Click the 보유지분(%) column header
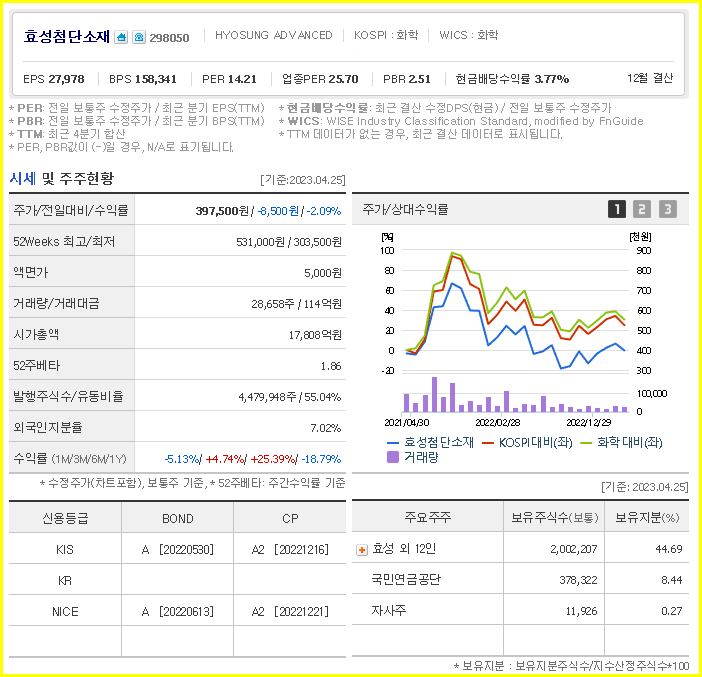 click(x=647, y=518)
